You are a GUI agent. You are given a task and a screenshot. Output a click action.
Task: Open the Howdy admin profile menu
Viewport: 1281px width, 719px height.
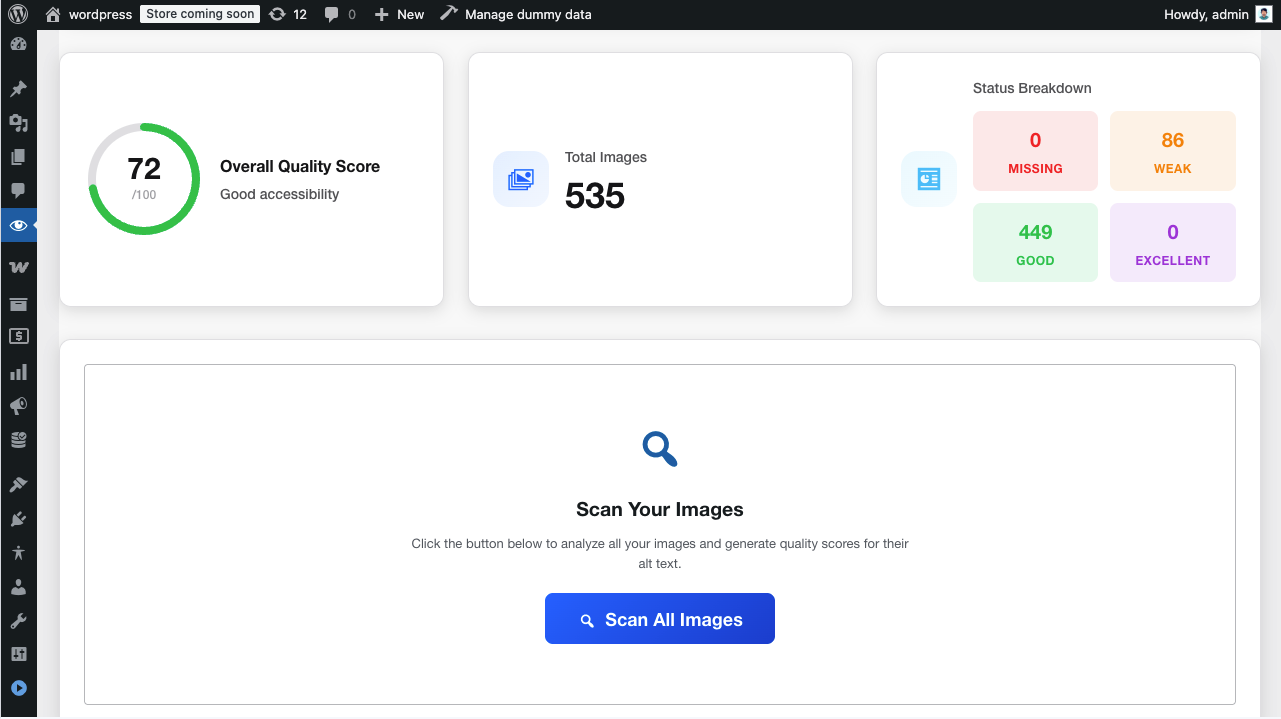1219,14
